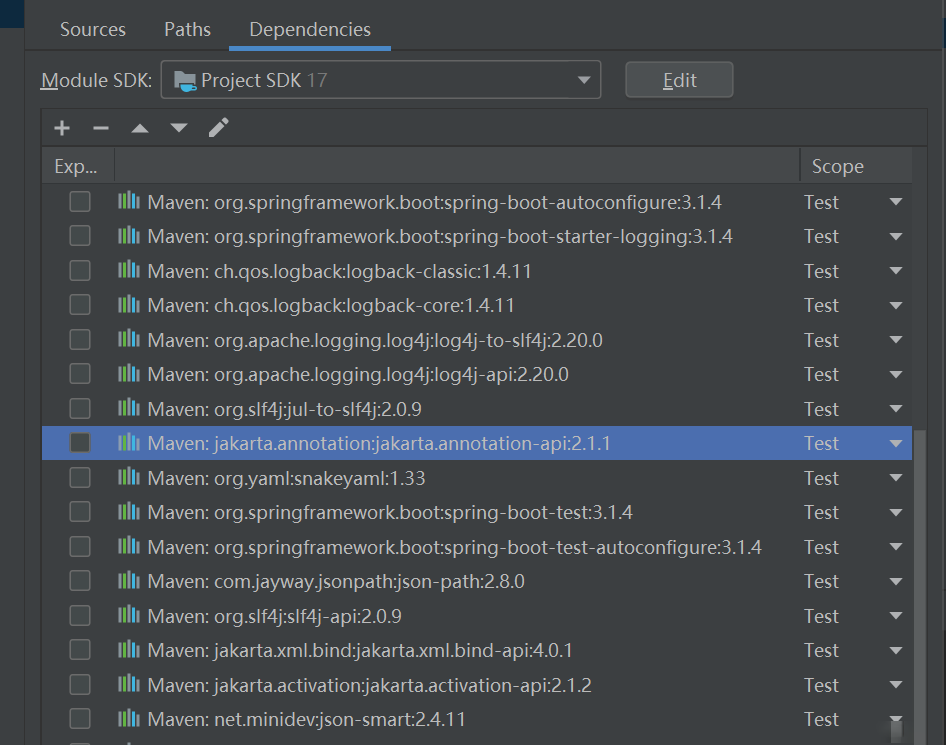Open scope dropdown for snakeyaml:1.33

pos(896,478)
